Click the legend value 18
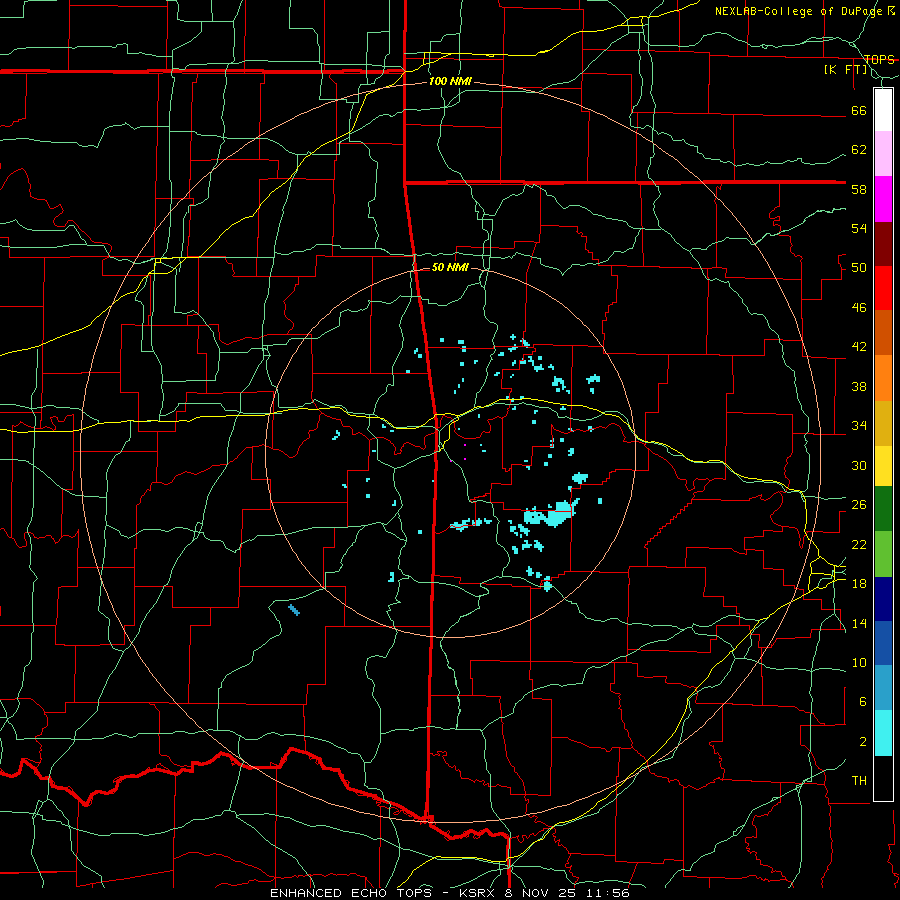The width and height of the screenshot is (900, 900). pos(859,584)
